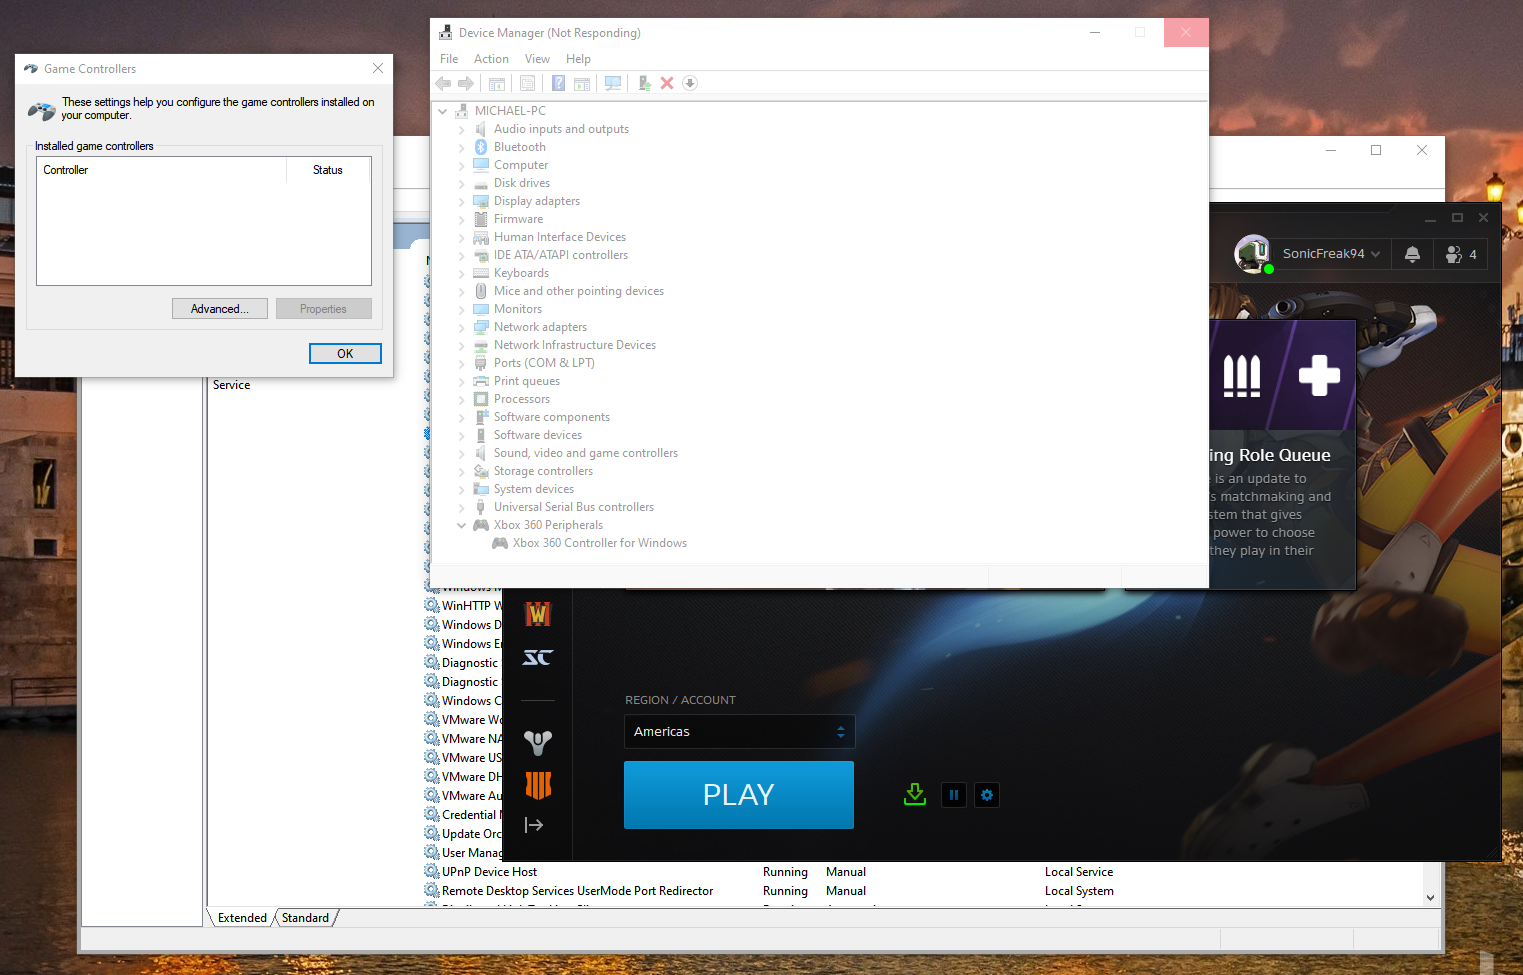Click the Update device driver toolbar icon
1523x975 pixels.
tap(644, 83)
